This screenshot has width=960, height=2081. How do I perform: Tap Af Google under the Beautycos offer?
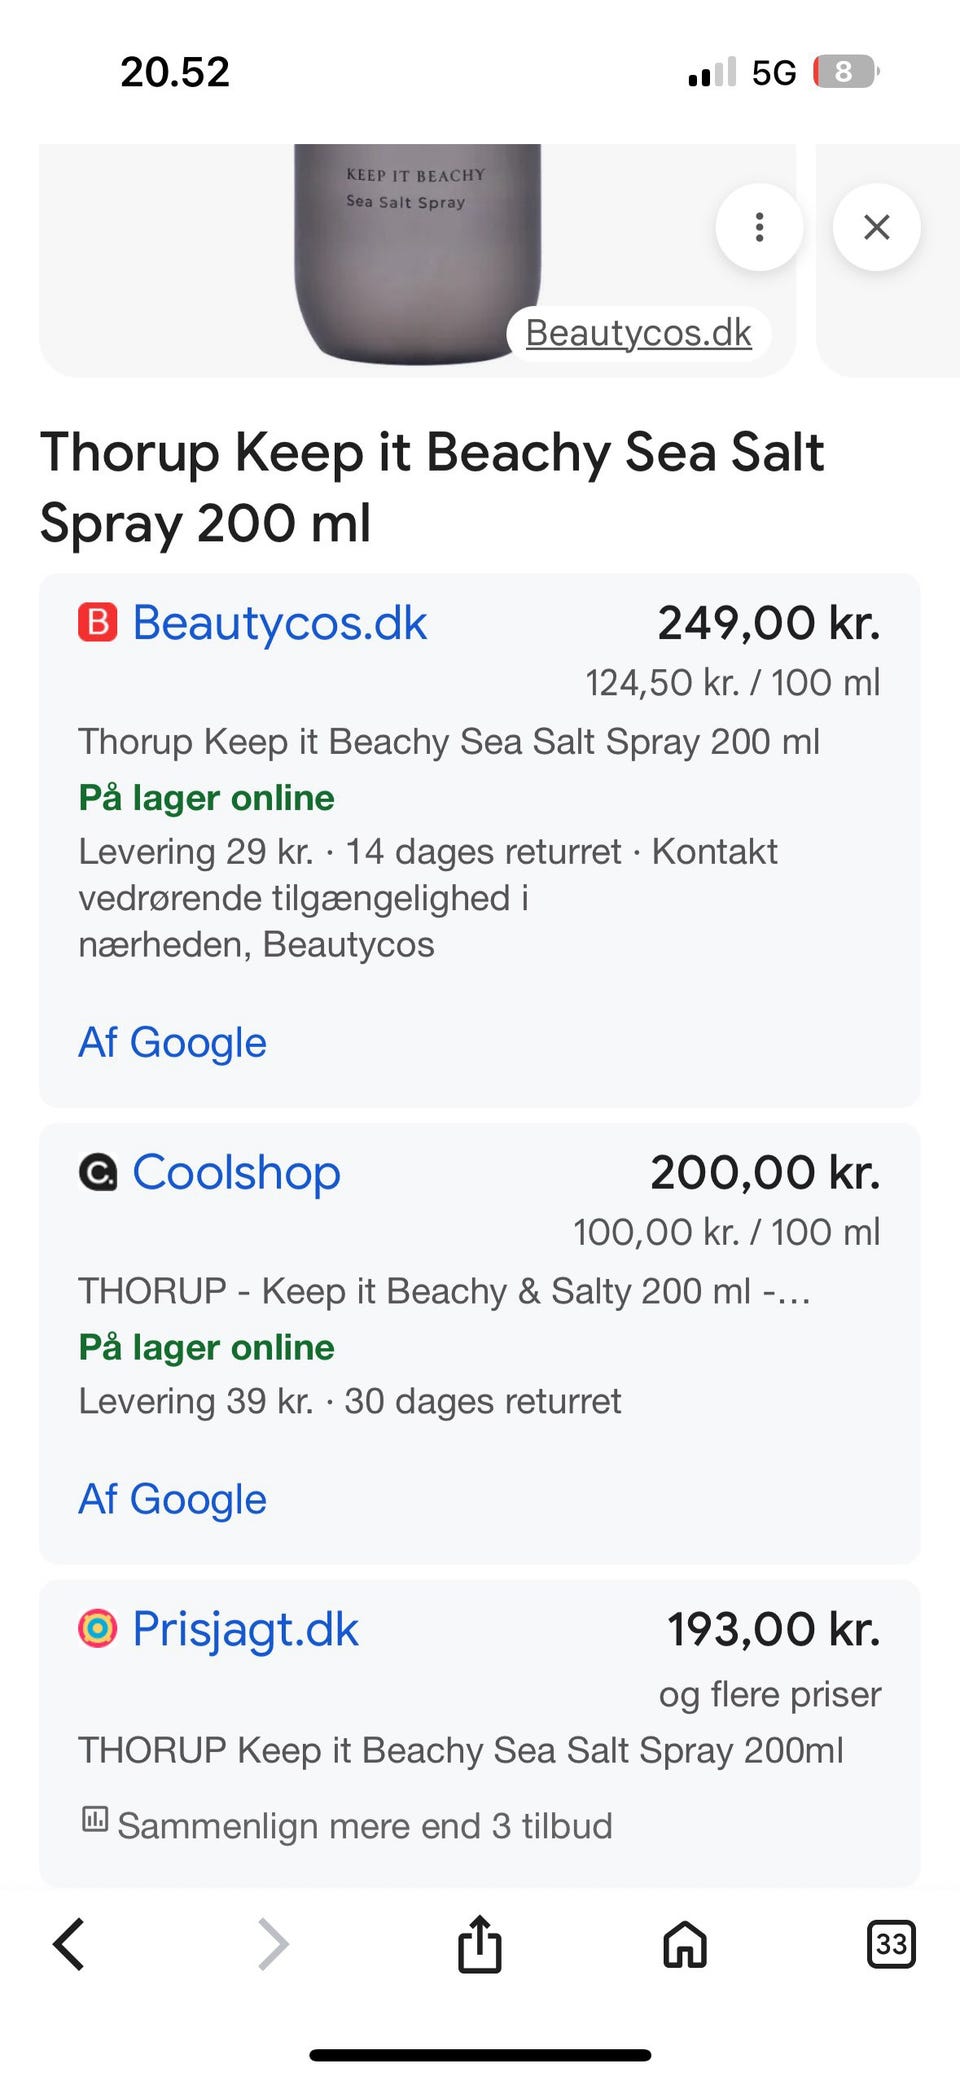click(172, 1042)
